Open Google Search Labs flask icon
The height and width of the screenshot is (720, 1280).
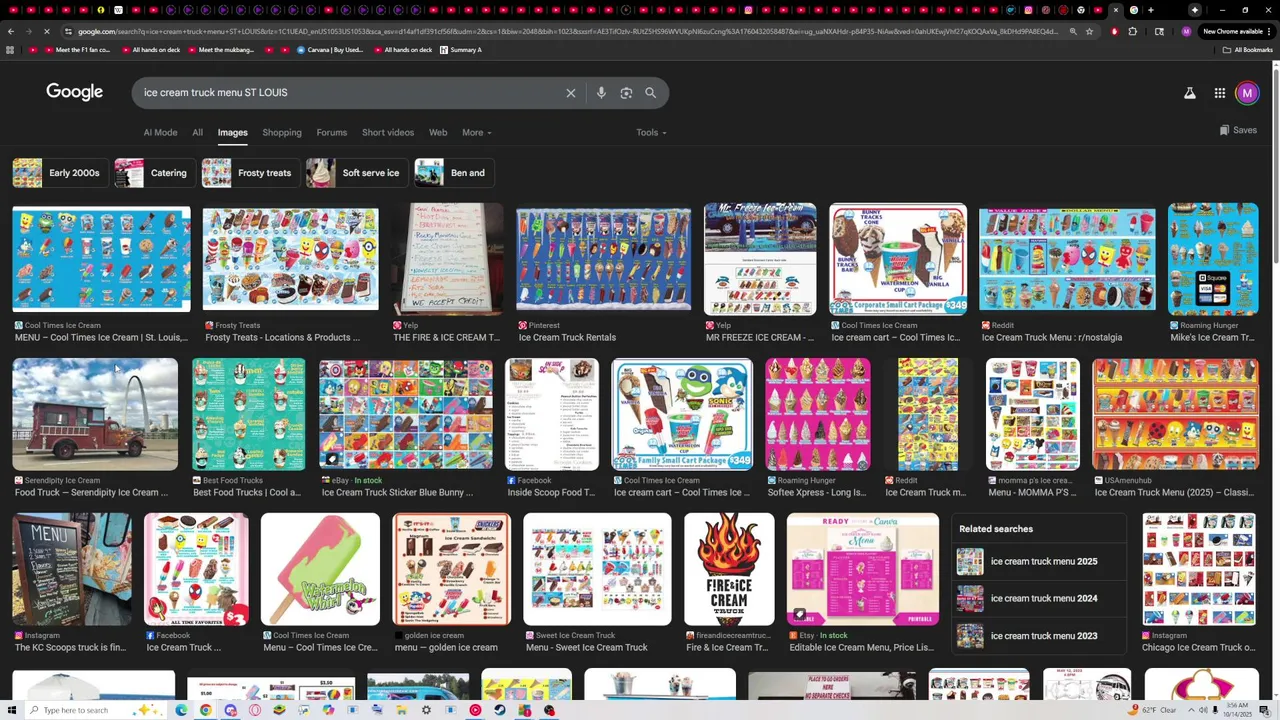click(1190, 93)
